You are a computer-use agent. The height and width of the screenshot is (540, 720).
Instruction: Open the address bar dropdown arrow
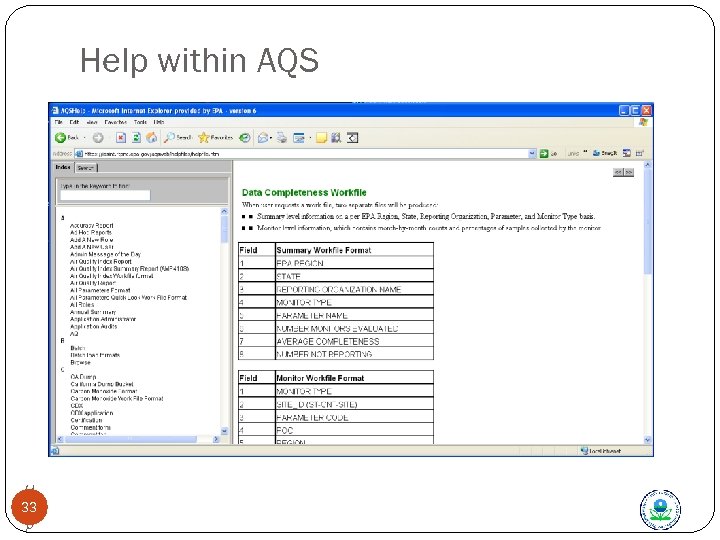coord(532,153)
